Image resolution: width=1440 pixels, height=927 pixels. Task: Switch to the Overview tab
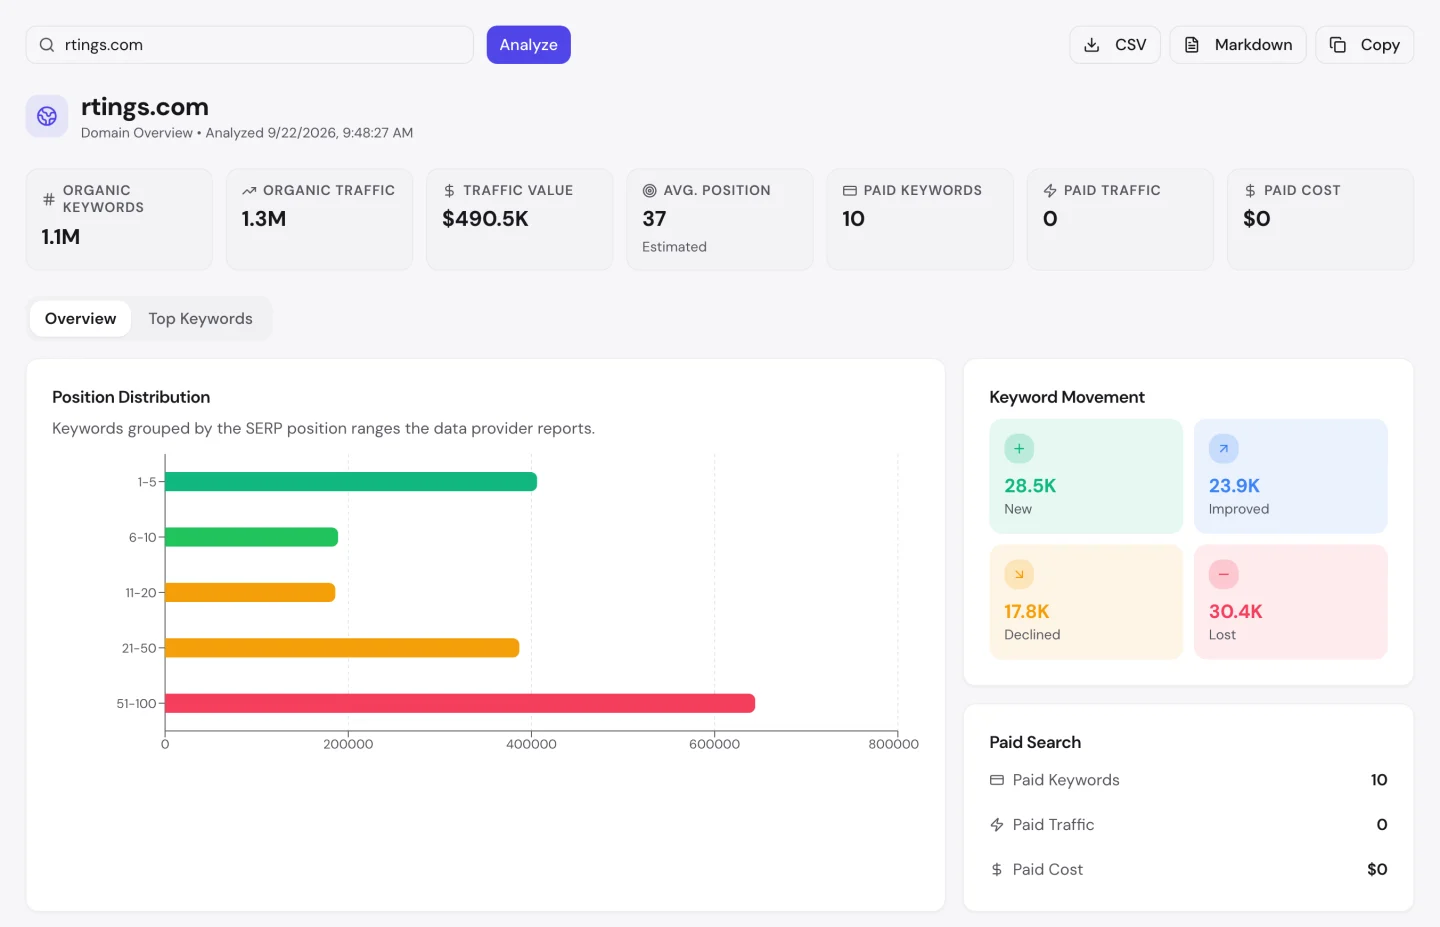(x=80, y=319)
